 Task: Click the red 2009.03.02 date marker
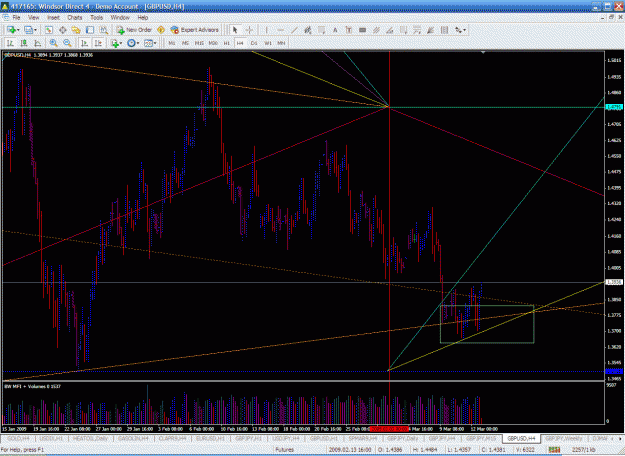pyautogui.click(x=389, y=429)
